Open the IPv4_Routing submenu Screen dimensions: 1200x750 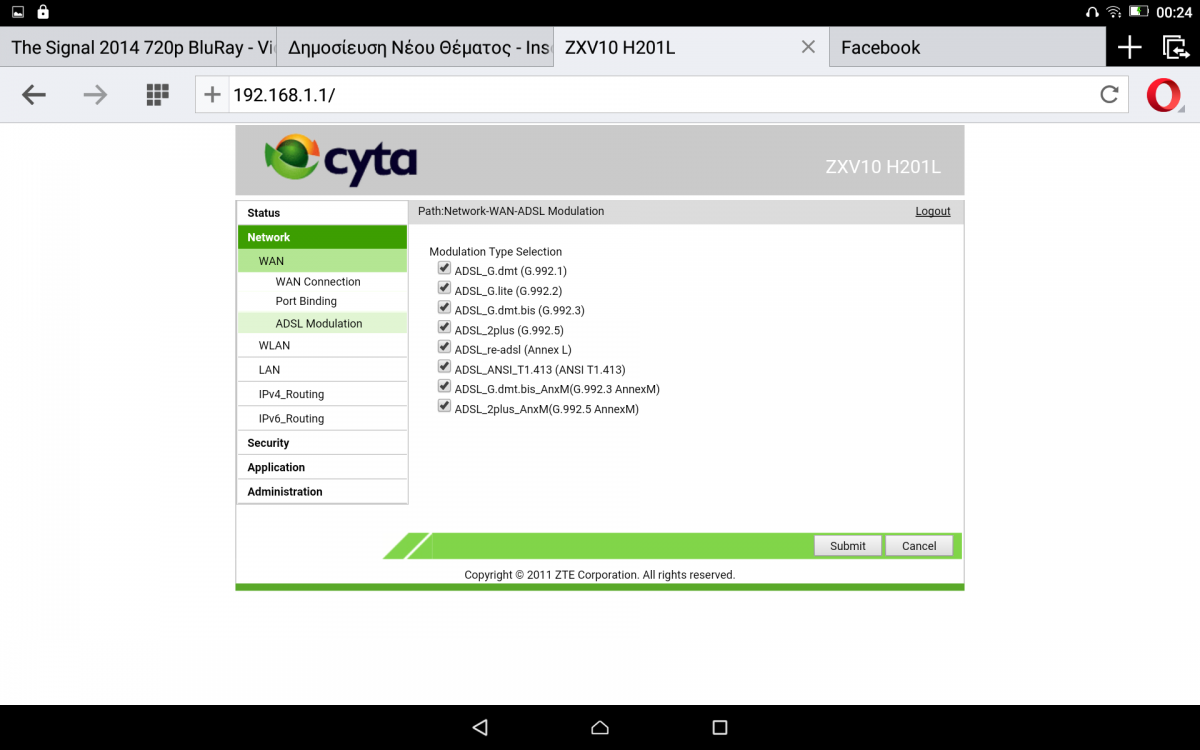point(322,394)
